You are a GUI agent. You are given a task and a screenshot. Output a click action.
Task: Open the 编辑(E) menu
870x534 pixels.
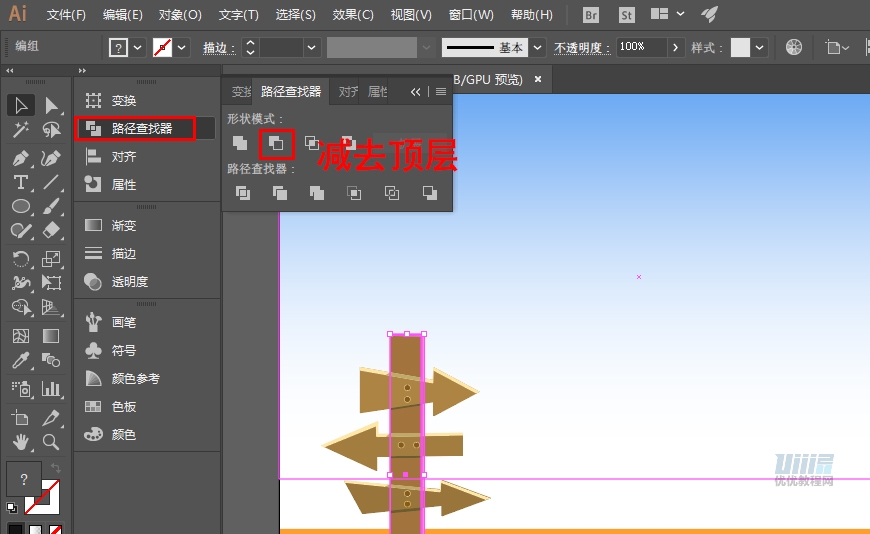point(123,15)
